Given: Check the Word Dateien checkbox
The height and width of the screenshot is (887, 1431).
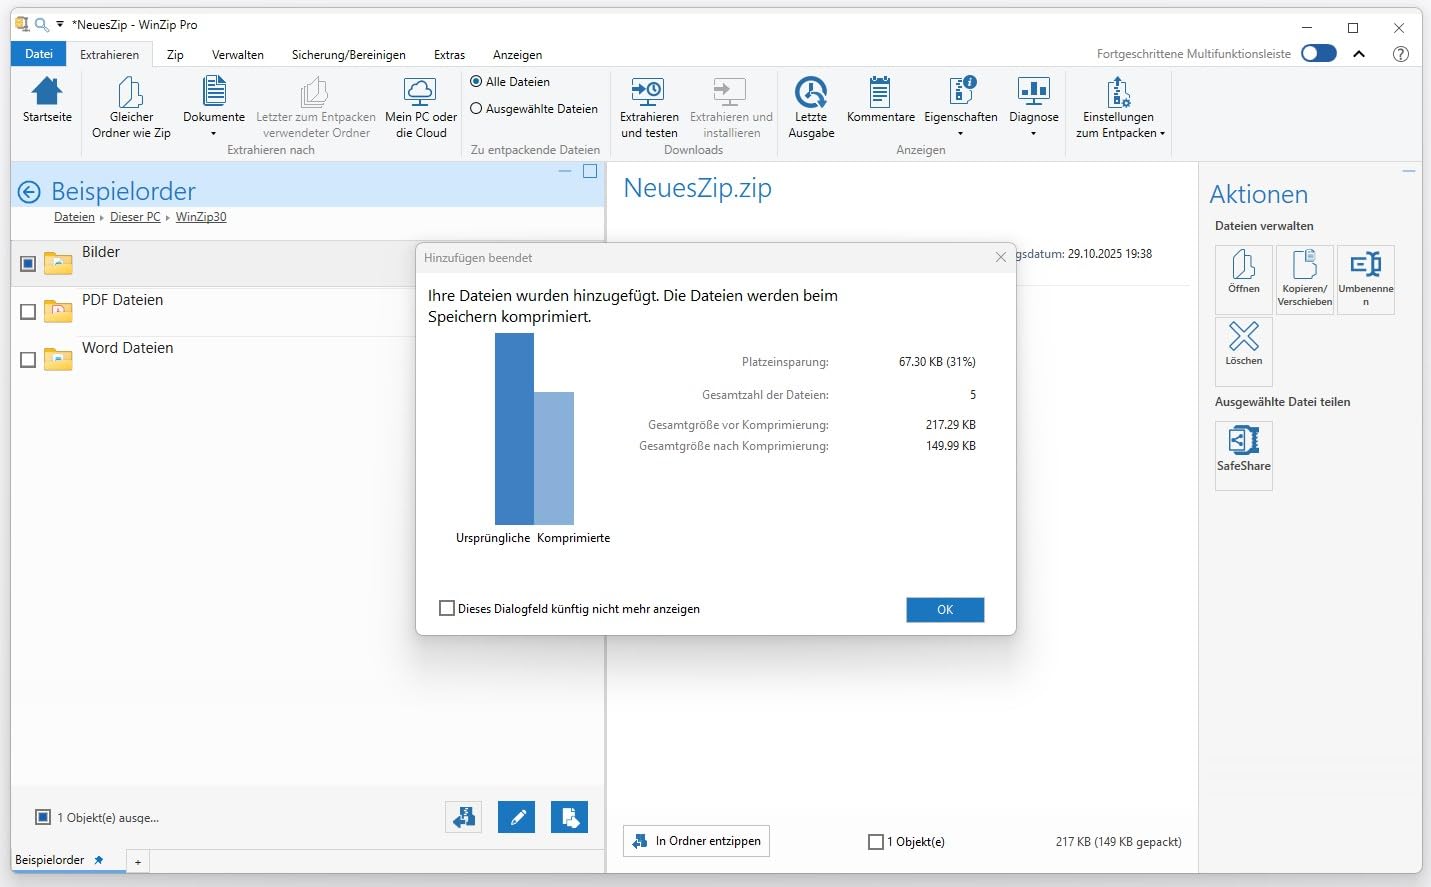Looking at the screenshot, I should click(28, 360).
